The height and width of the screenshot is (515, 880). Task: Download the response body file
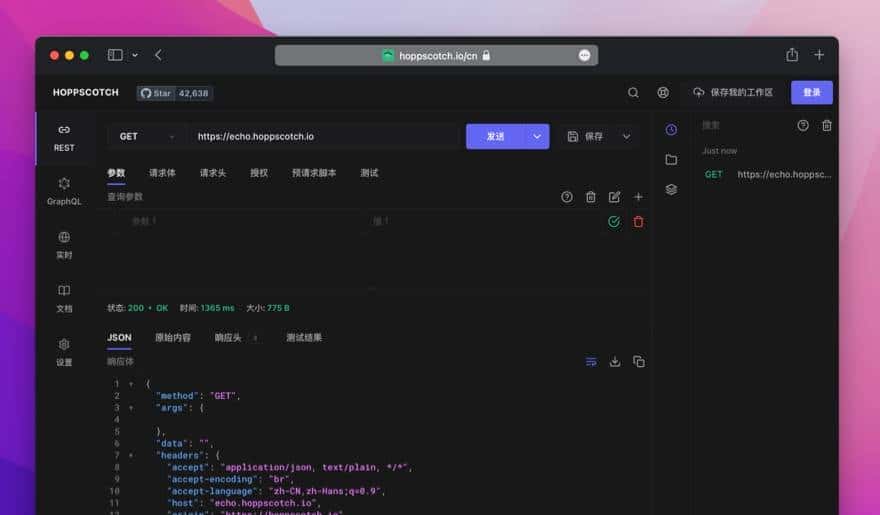pos(615,362)
